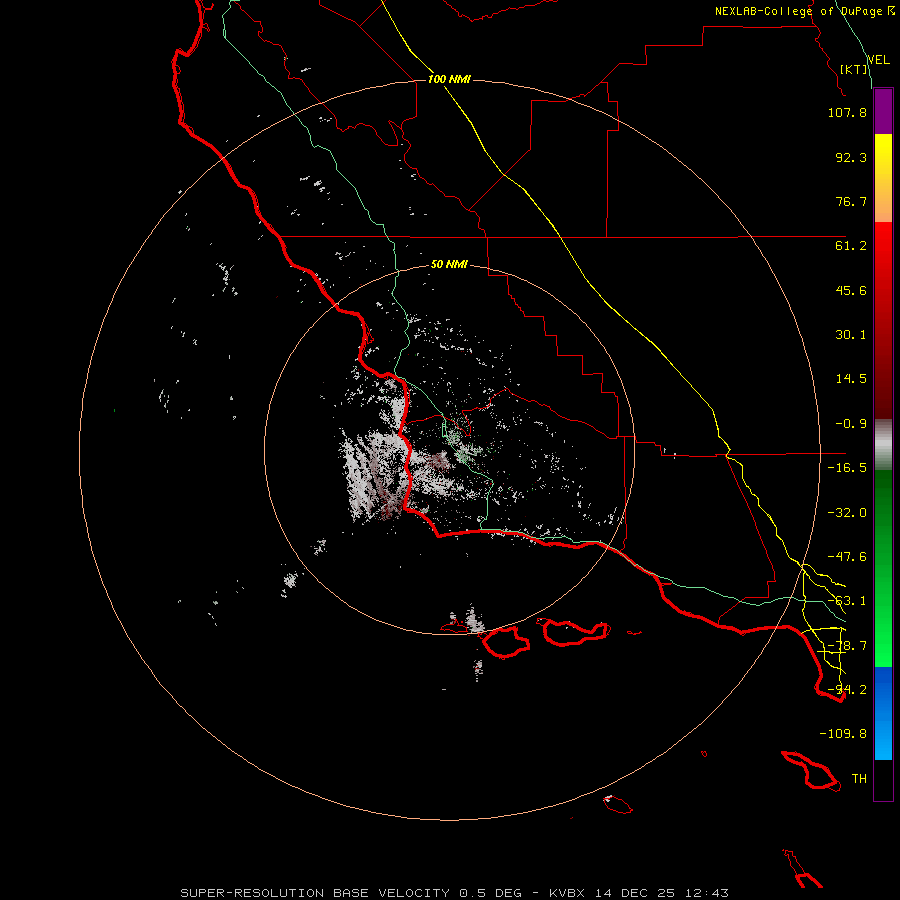Select the -109.8 scale value
Screen dimensions: 900x900
point(843,734)
